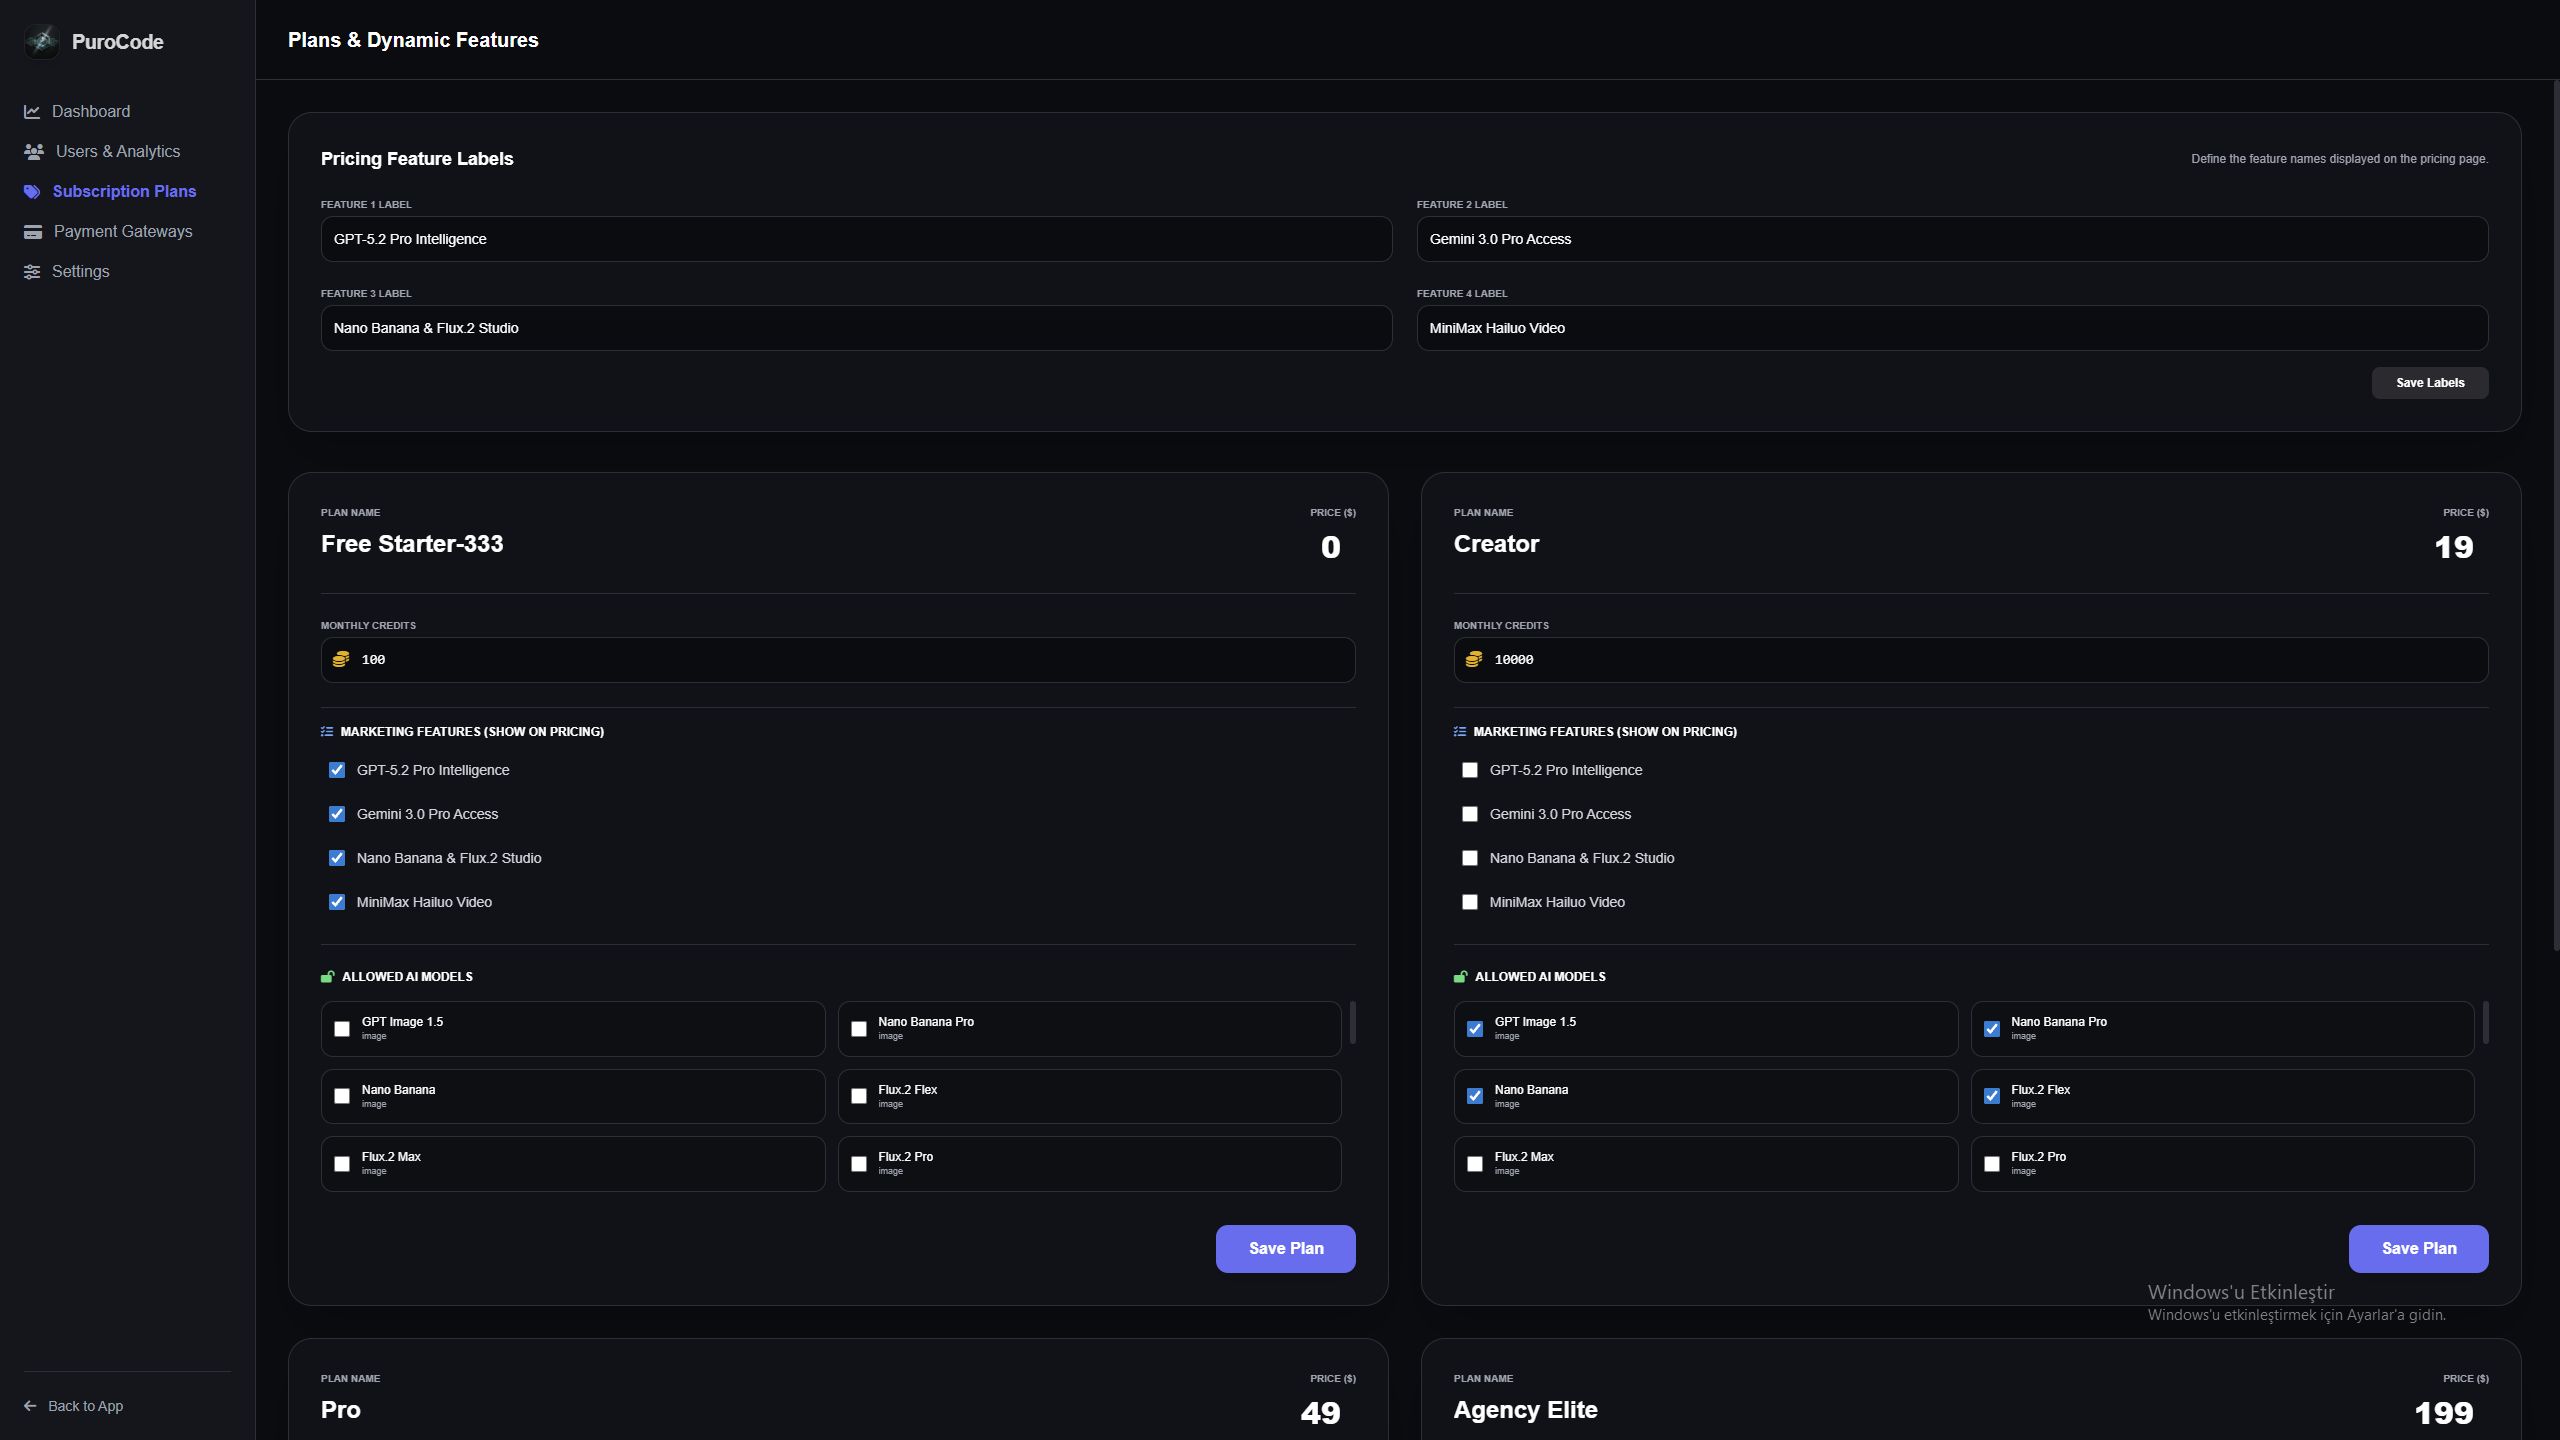
Task: Edit the Creator plan price field
Action: (2452, 547)
